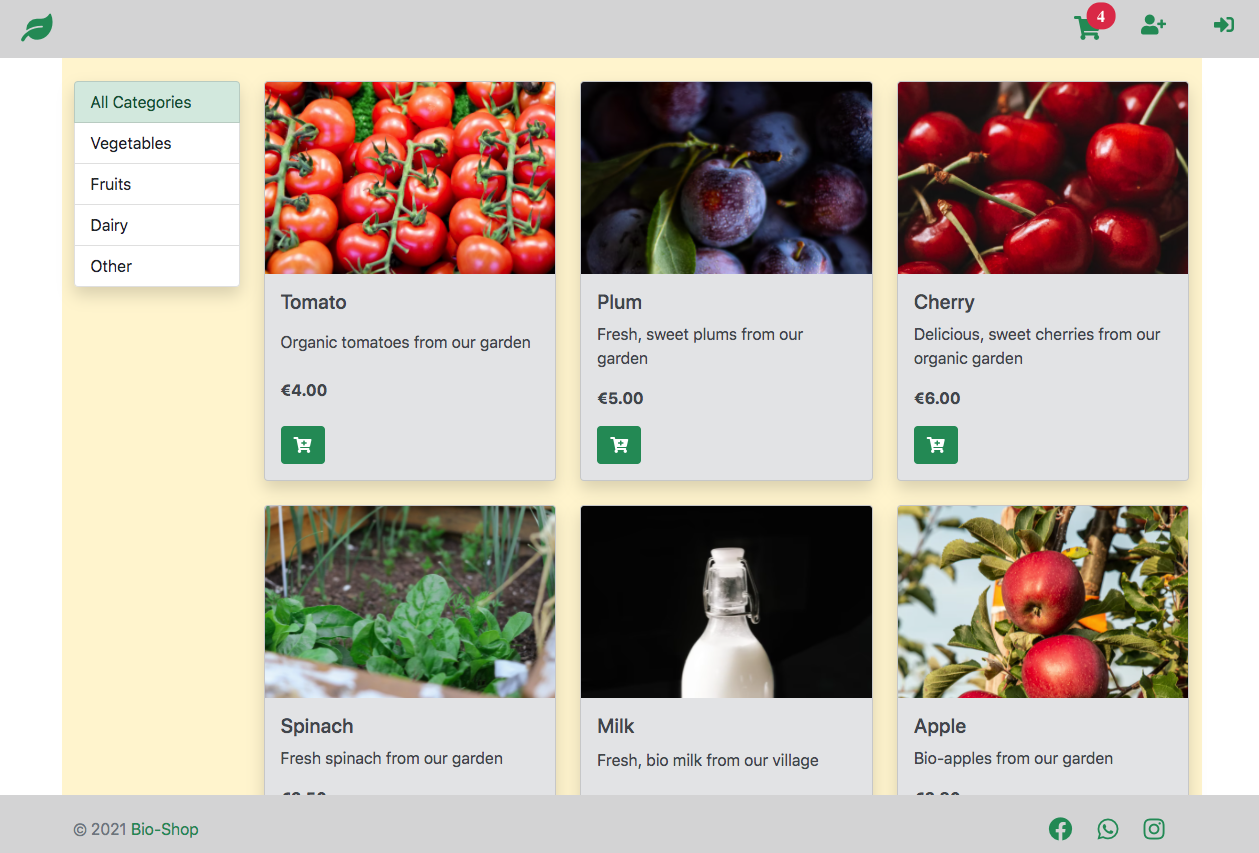This screenshot has height=853, width=1259.
Task: Click the cart badge showing 4 items
Action: pyautogui.click(x=1100, y=16)
